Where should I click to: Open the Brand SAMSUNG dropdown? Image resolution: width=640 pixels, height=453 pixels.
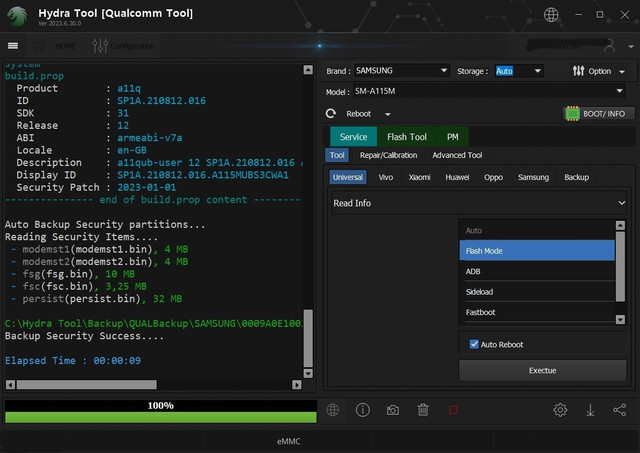(401, 71)
